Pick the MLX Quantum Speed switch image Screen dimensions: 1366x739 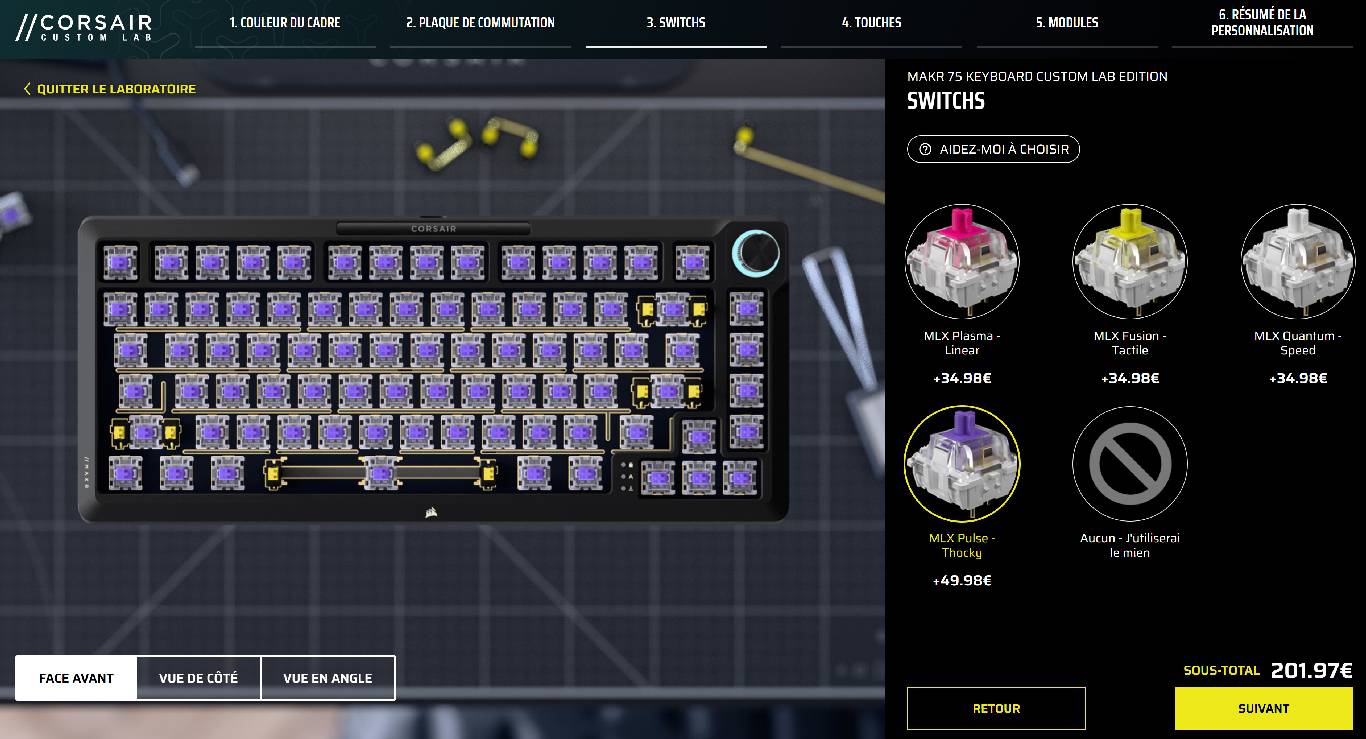[1298, 262]
